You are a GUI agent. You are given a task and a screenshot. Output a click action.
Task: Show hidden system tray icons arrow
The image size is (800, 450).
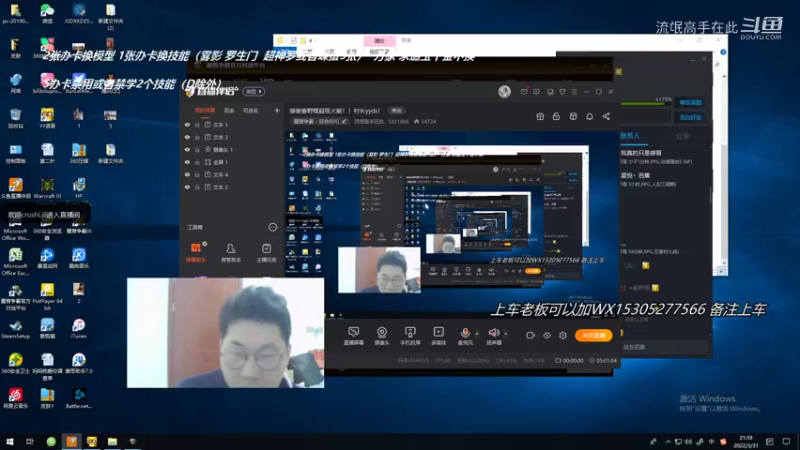click(668, 442)
